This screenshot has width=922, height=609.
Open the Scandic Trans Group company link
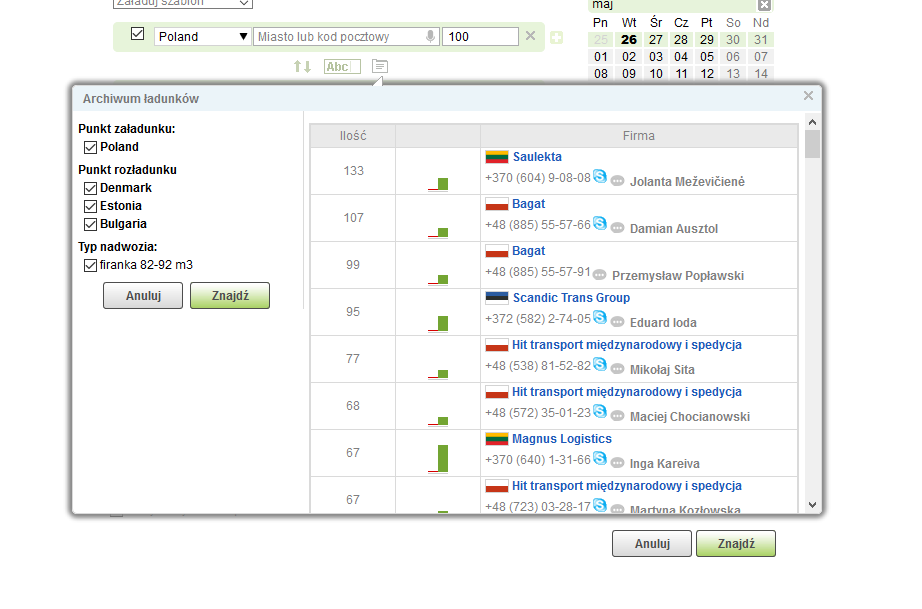click(x=572, y=298)
